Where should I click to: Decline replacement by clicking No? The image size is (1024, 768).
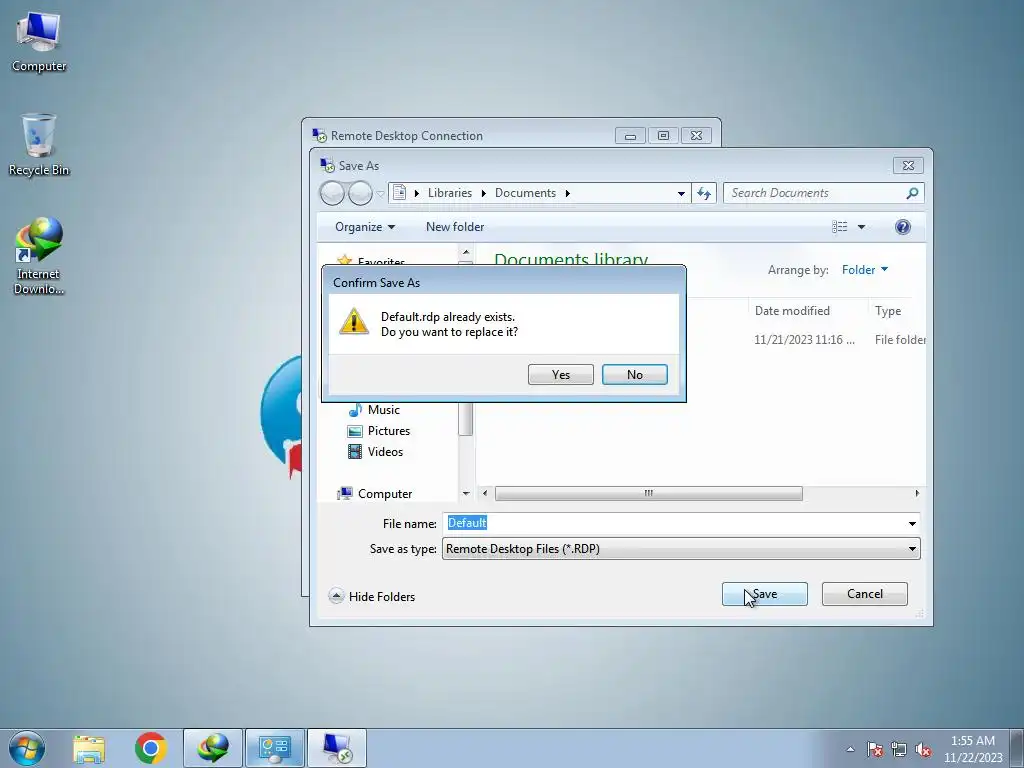click(634, 375)
